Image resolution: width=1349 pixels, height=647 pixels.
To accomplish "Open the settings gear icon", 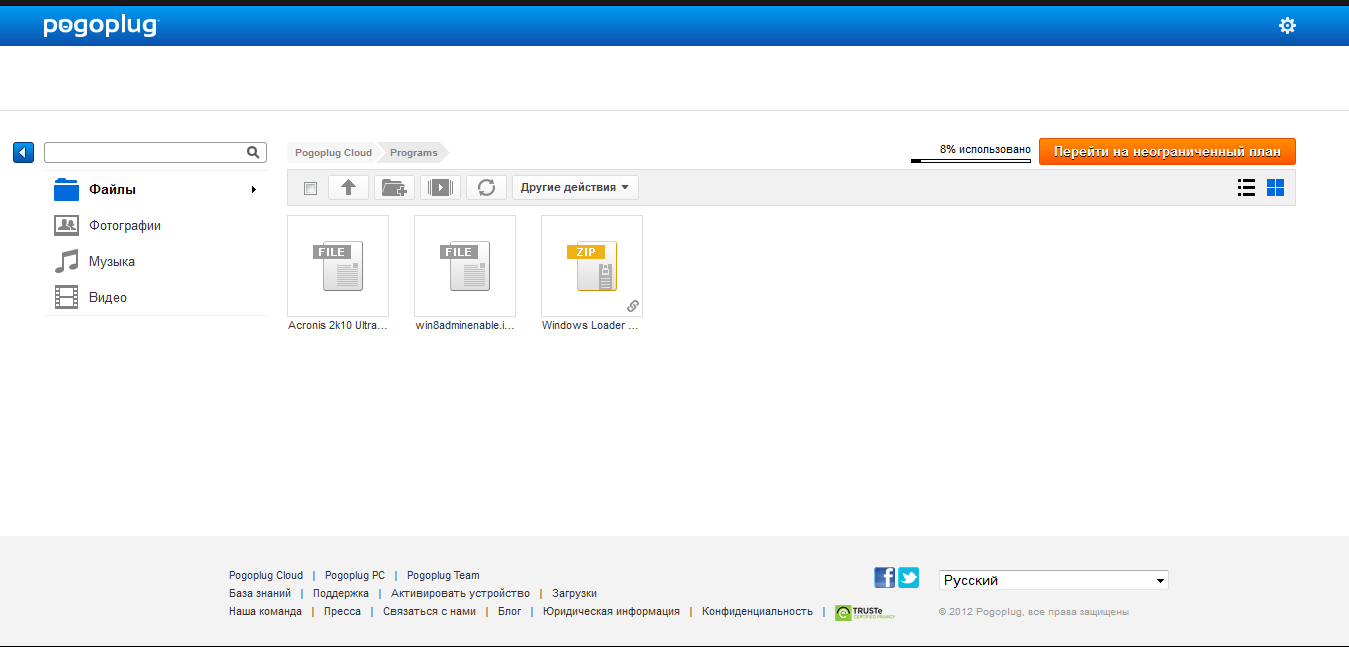I will pos(1287,26).
